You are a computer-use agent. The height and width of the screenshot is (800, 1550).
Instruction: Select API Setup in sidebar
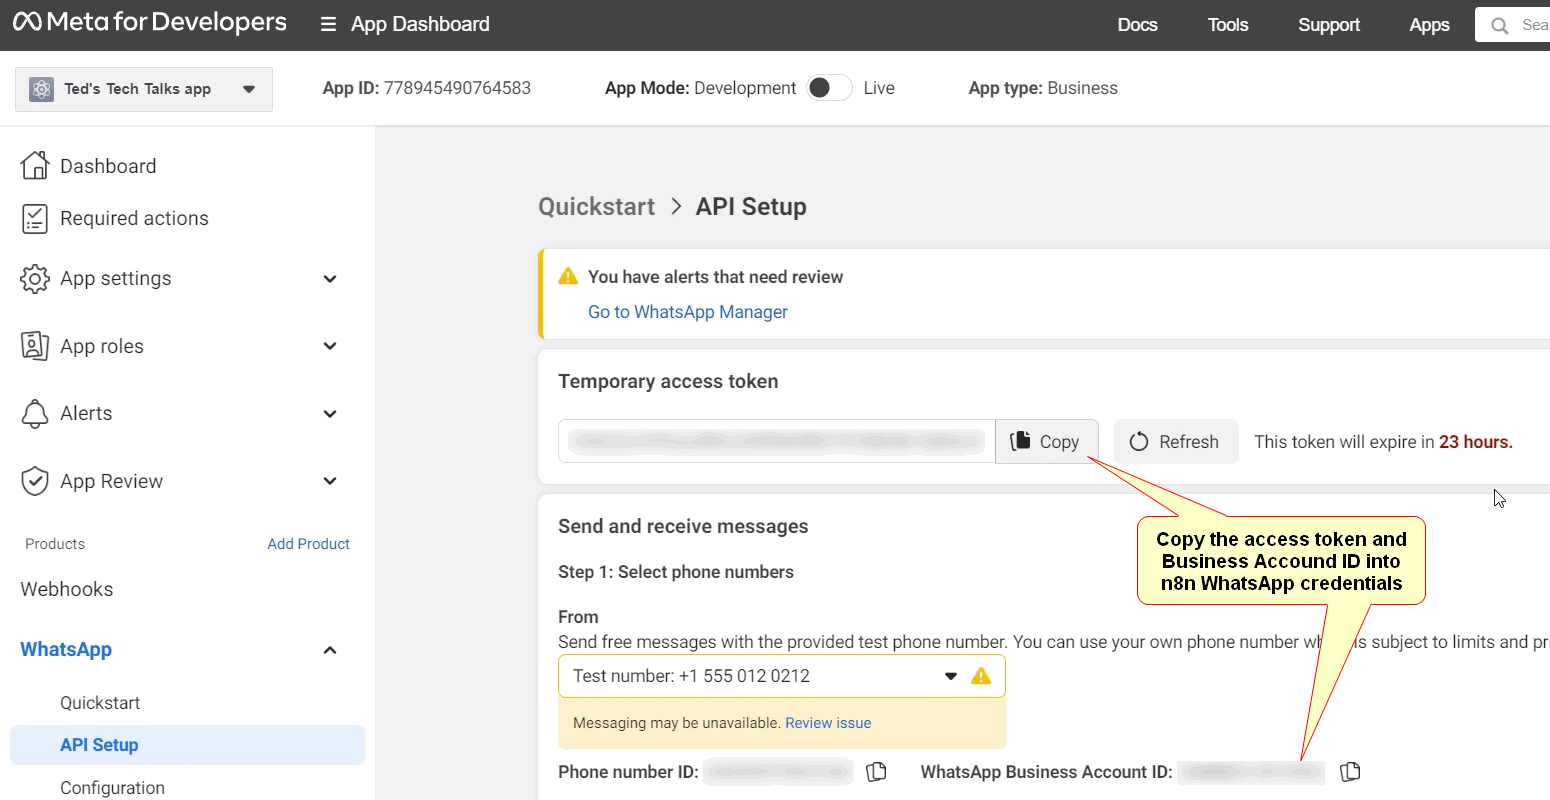pos(187,745)
